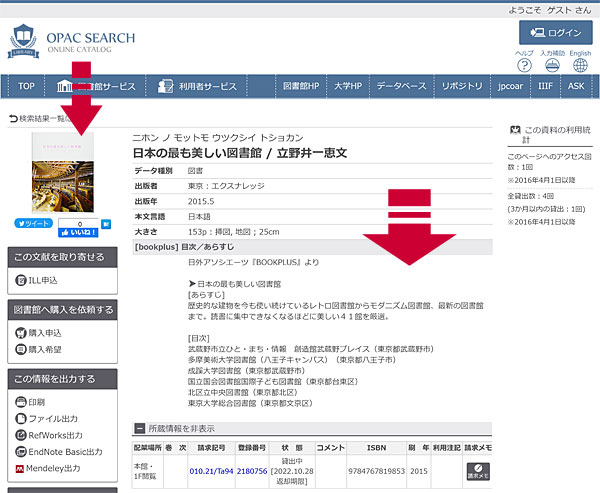Click the Facebook いいね! like button
This screenshot has width=600, height=493.
click(x=78, y=232)
